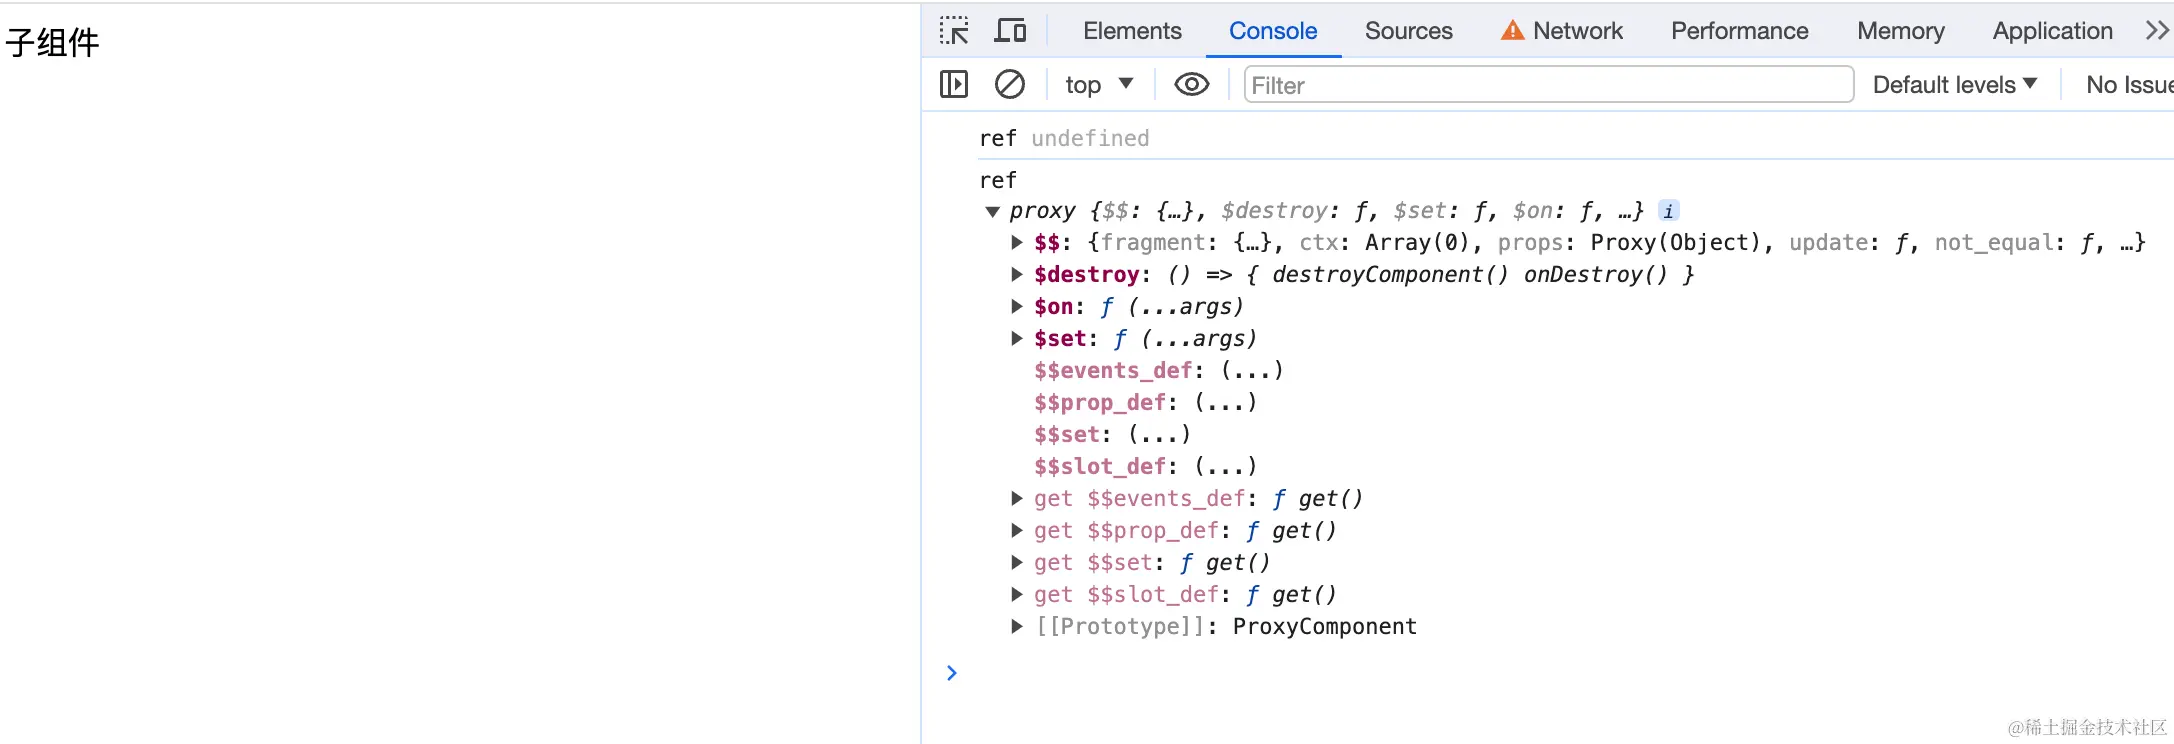The width and height of the screenshot is (2174, 744).
Task: Show more DevTools tabs with the chevron
Action: [x=2157, y=31]
